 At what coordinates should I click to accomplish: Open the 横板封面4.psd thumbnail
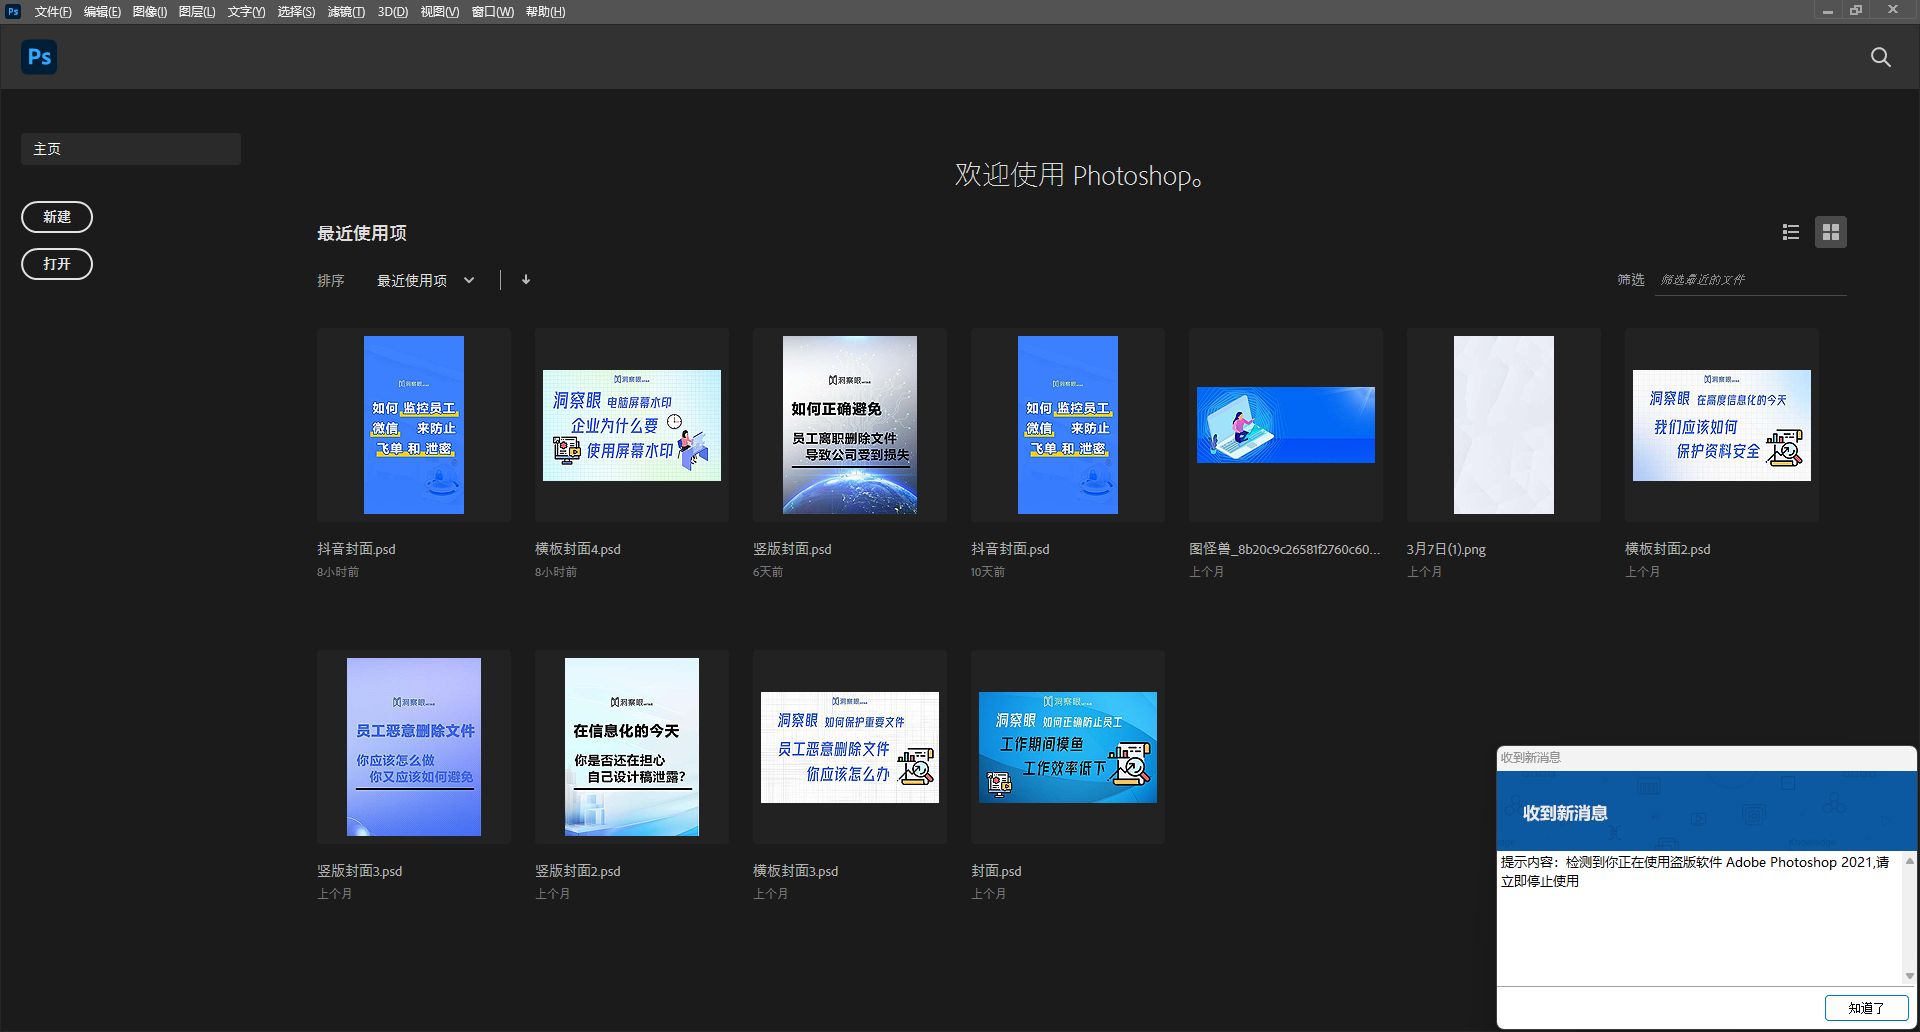[x=632, y=425]
